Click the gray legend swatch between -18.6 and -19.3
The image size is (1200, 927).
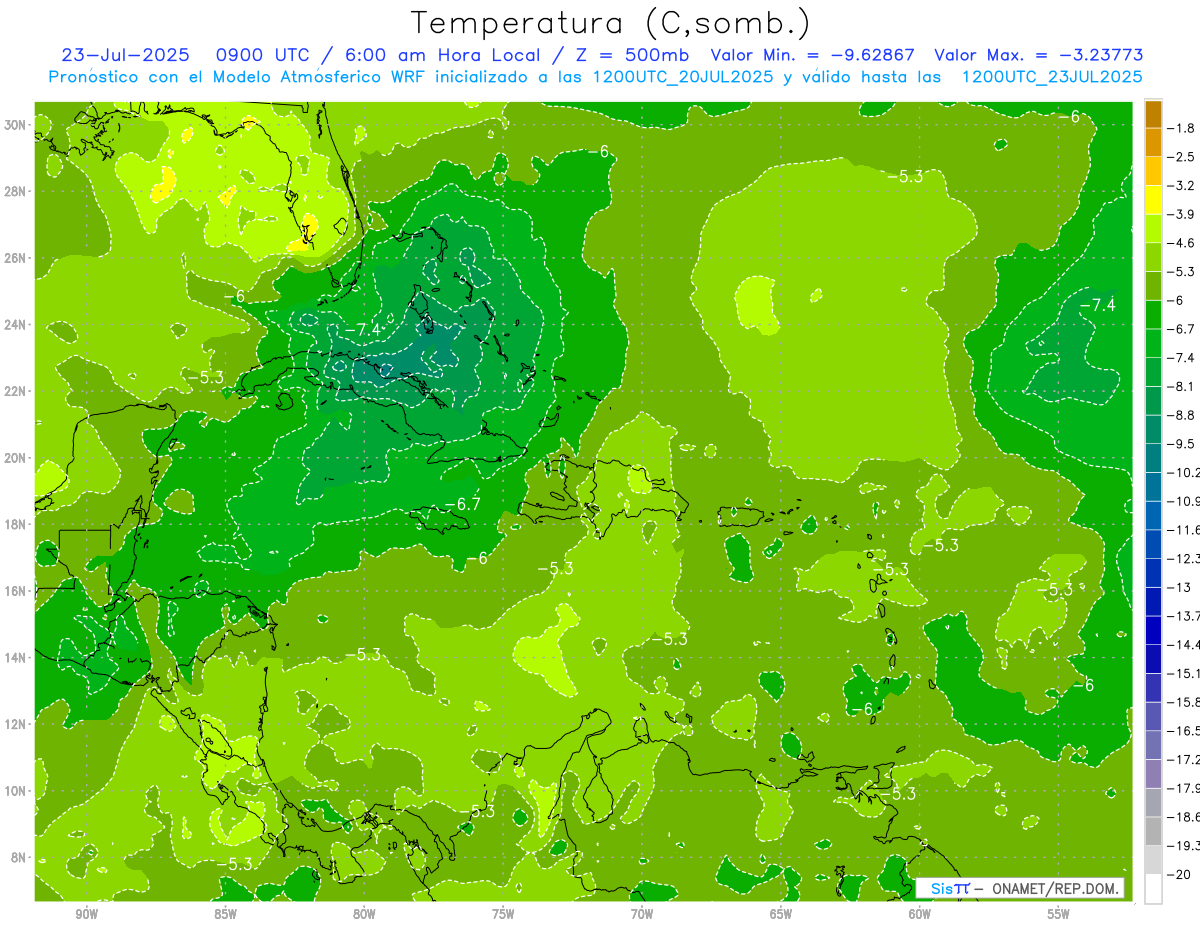(1153, 831)
